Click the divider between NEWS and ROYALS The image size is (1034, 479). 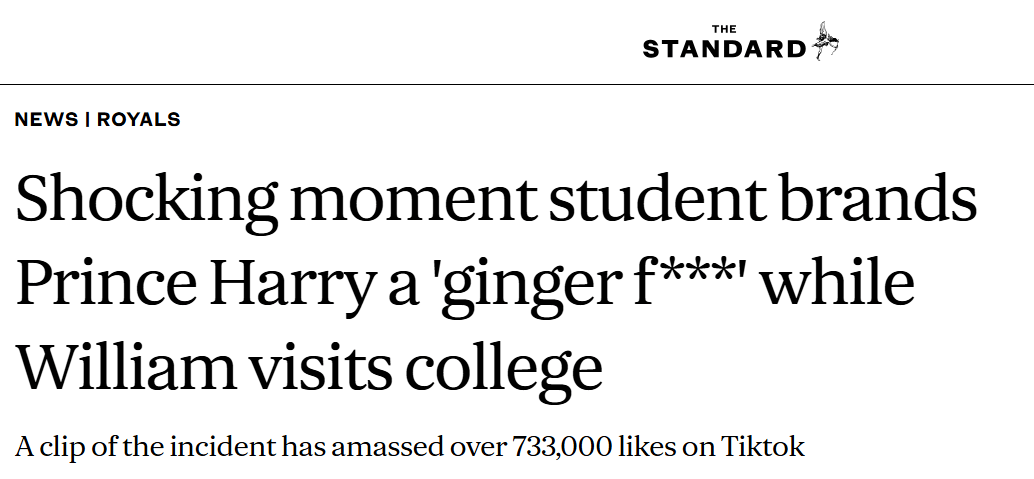[x=87, y=119]
